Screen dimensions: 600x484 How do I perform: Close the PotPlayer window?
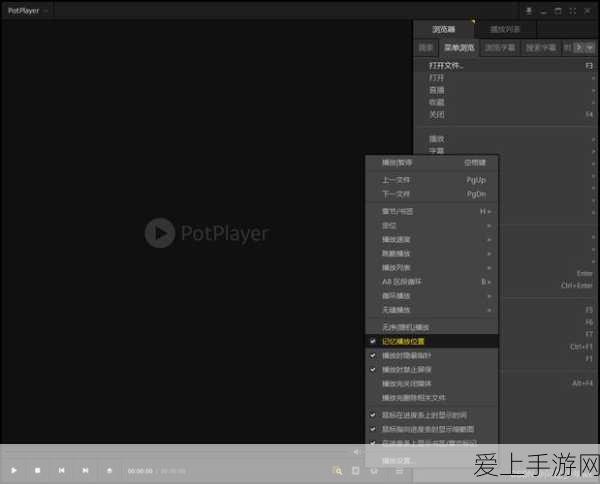click(587, 11)
